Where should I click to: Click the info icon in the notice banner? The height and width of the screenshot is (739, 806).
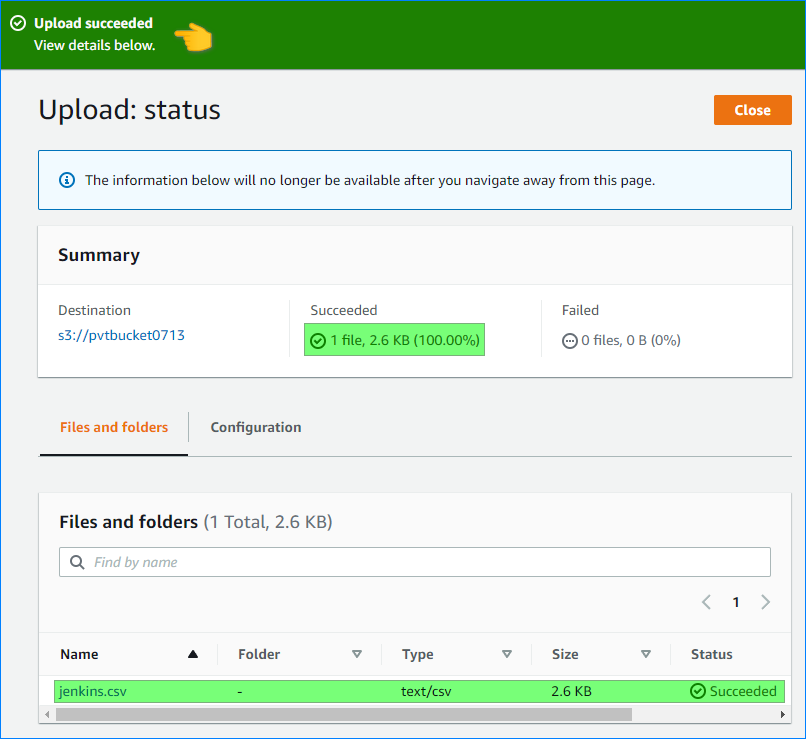(x=67, y=180)
